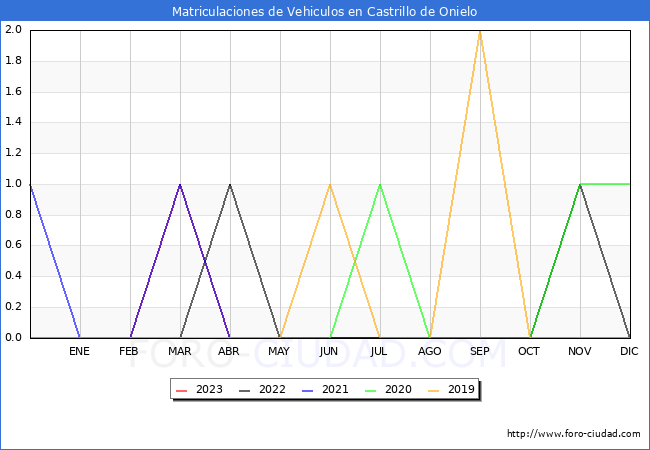Screen dimensions: 650x450
Task: Click the 1.8 y-axis value
Action: pos(13,60)
